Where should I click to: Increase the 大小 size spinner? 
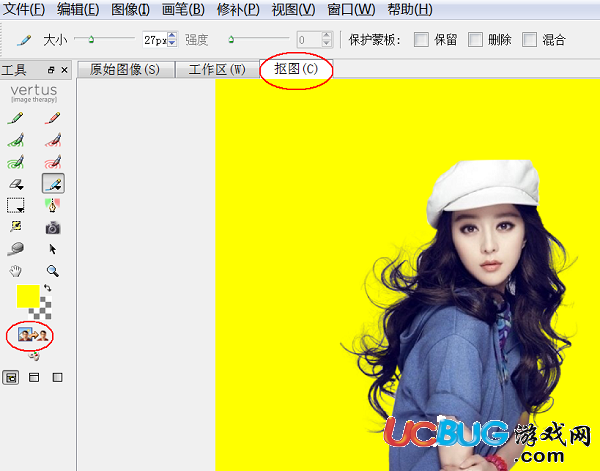click(x=172, y=36)
